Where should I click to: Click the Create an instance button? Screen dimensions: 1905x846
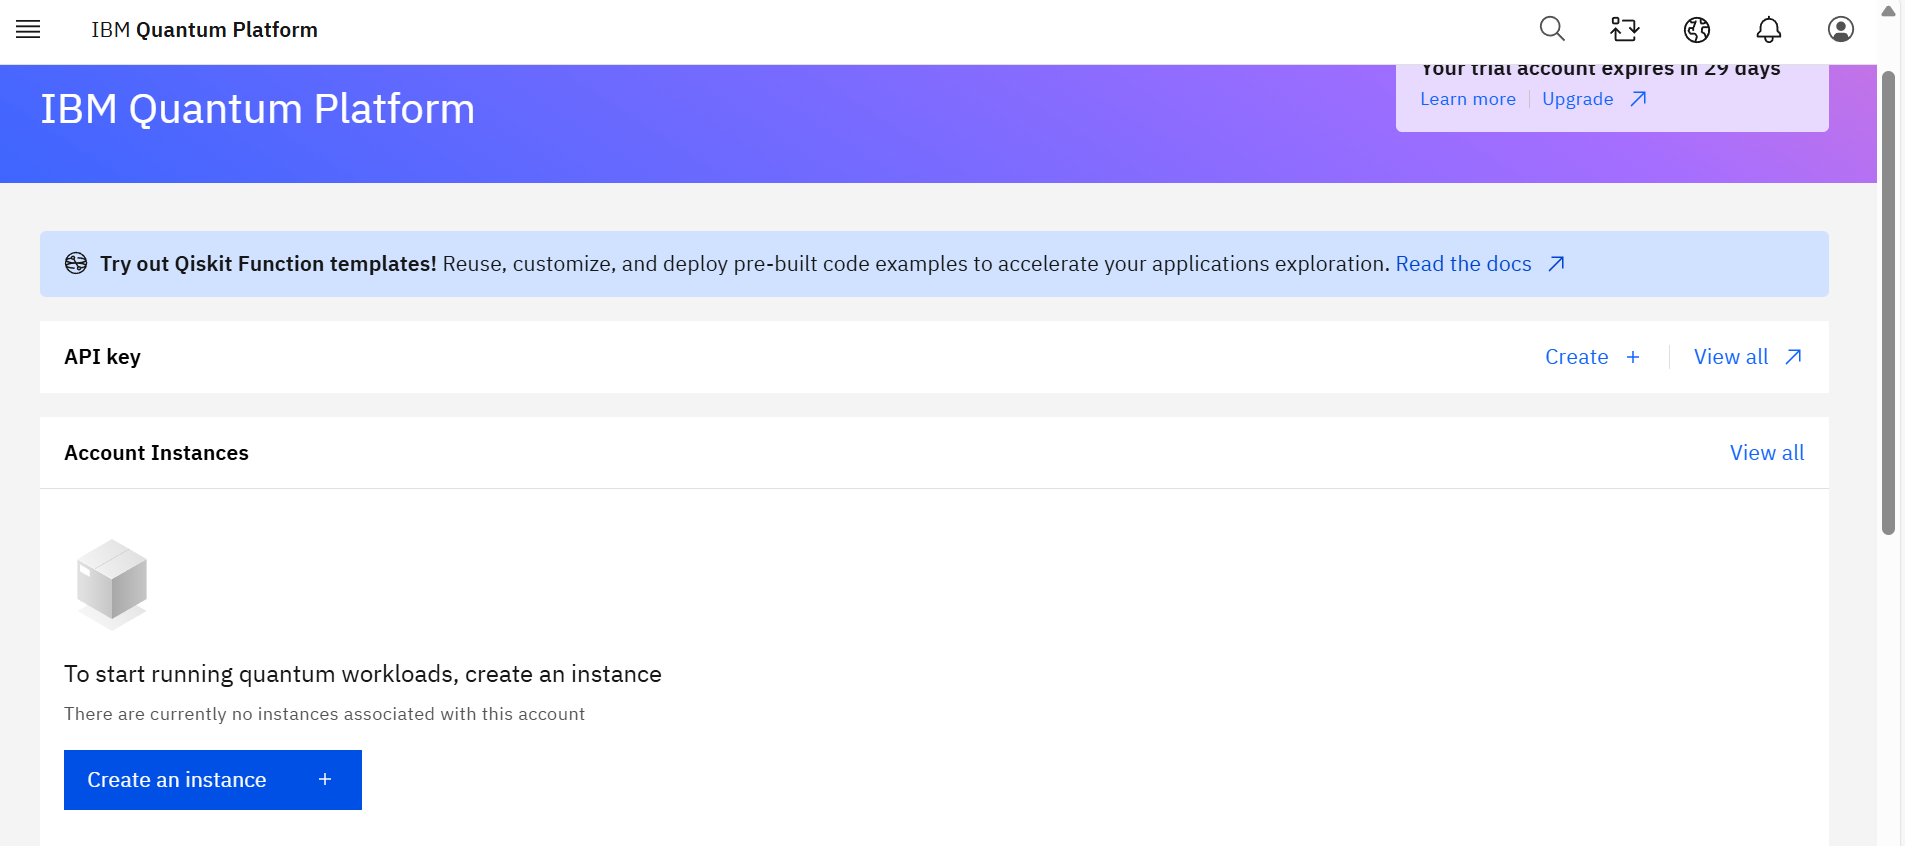pyautogui.click(x=213, y=780)
